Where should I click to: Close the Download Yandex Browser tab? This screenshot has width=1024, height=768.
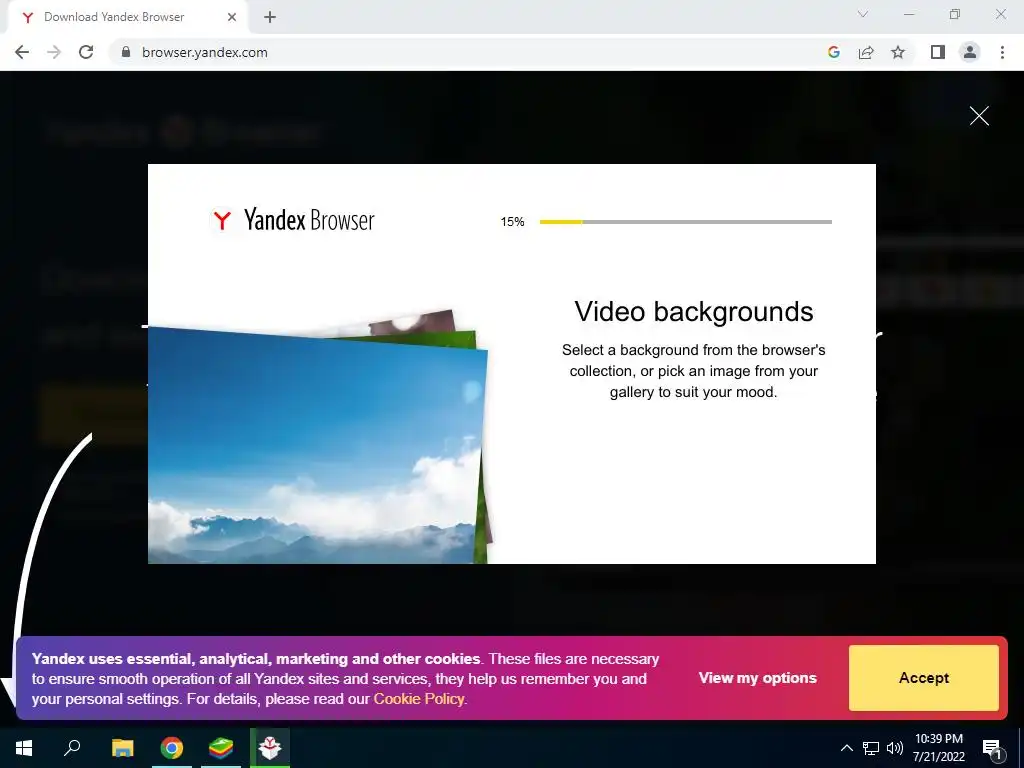pos(232,17)
